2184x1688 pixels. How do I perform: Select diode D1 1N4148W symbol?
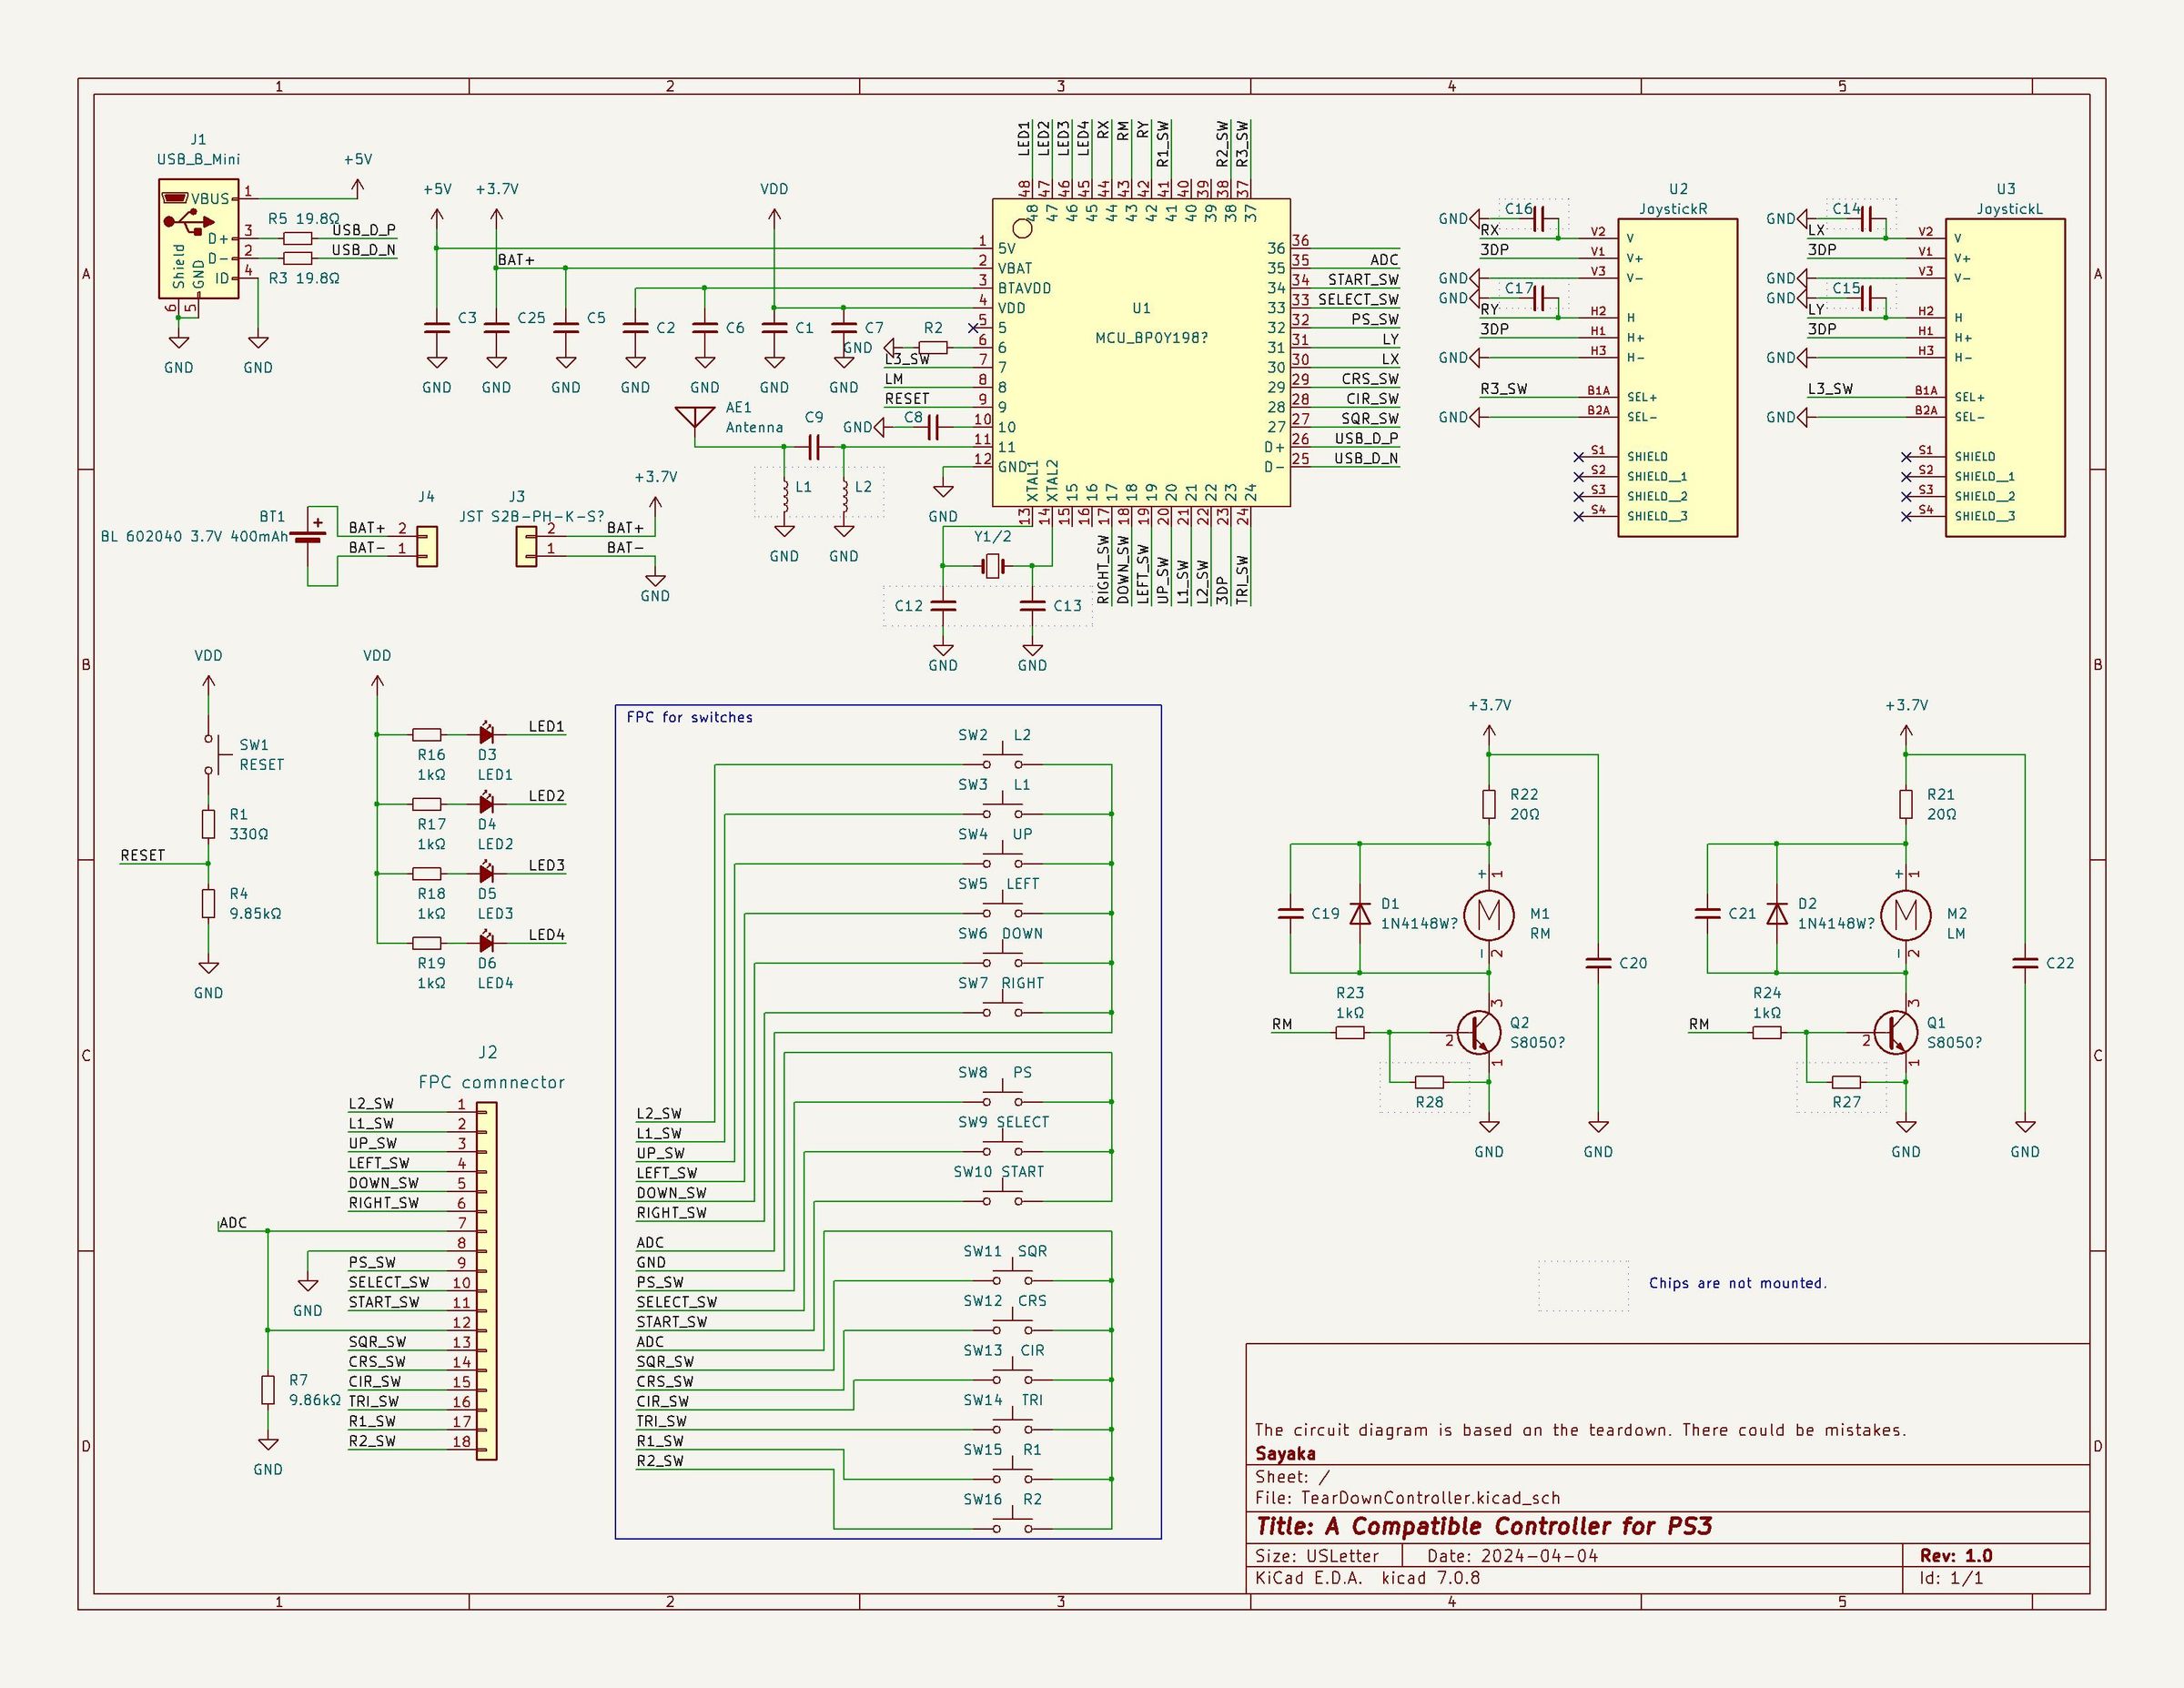click(x=1359, y=914)
